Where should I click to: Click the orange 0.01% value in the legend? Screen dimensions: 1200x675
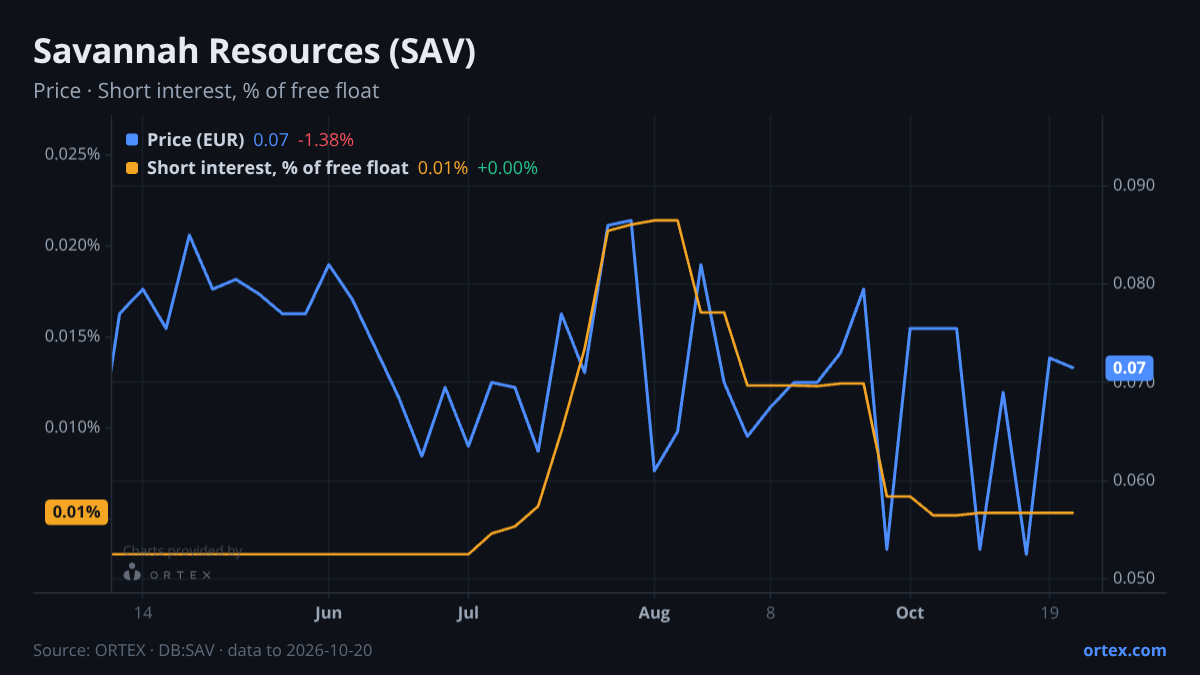tap(443, 168)
